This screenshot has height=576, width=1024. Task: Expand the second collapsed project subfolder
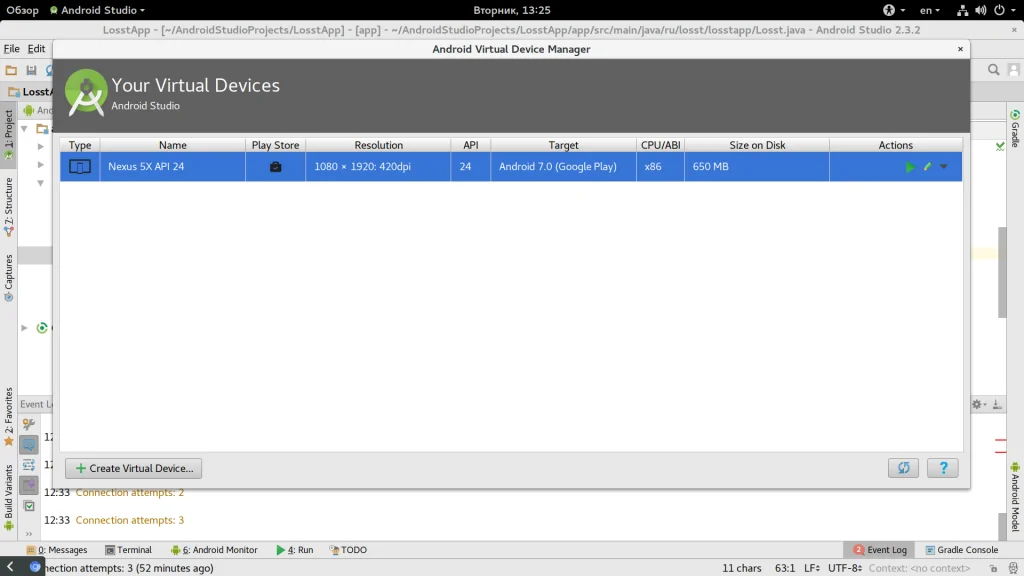[40, 165]
